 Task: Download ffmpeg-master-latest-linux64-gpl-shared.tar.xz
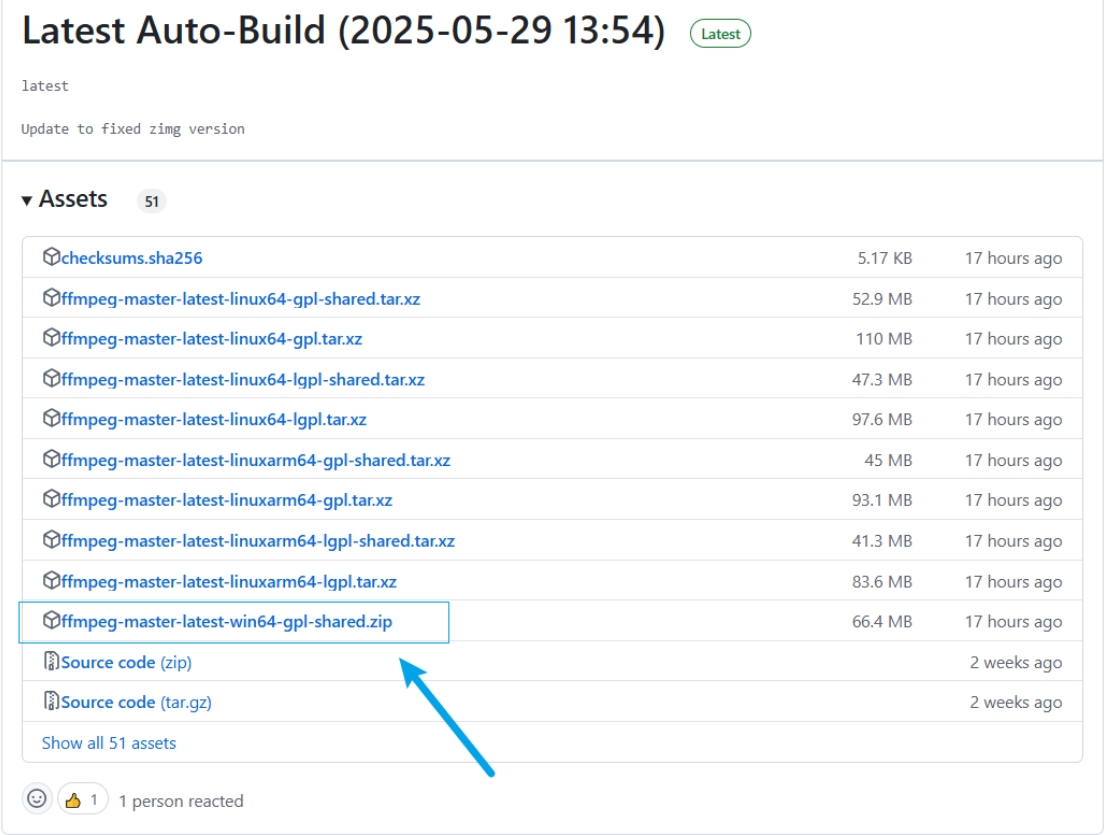pos(240,299)
